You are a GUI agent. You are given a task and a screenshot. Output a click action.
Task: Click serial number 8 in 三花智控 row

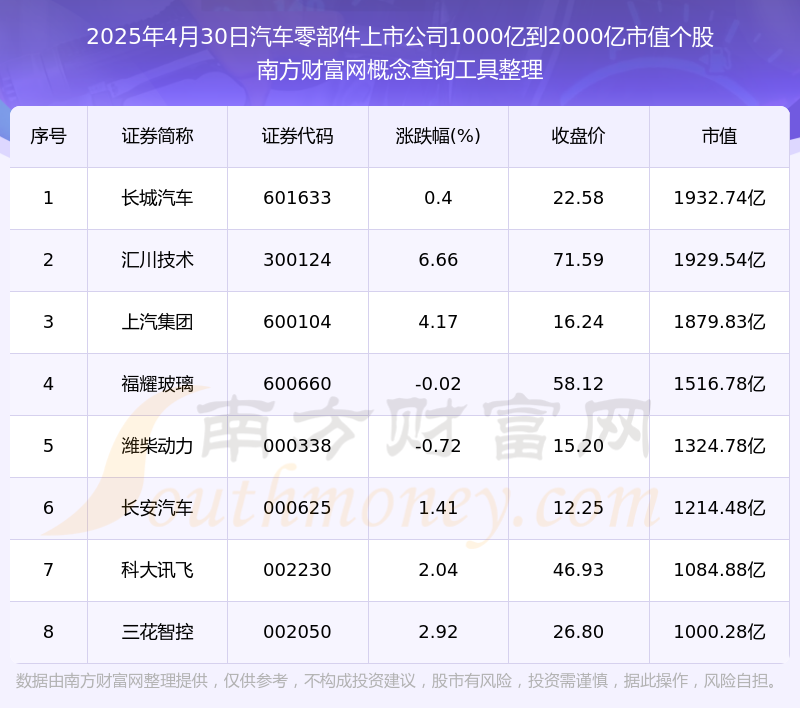(x=48, y=632)
